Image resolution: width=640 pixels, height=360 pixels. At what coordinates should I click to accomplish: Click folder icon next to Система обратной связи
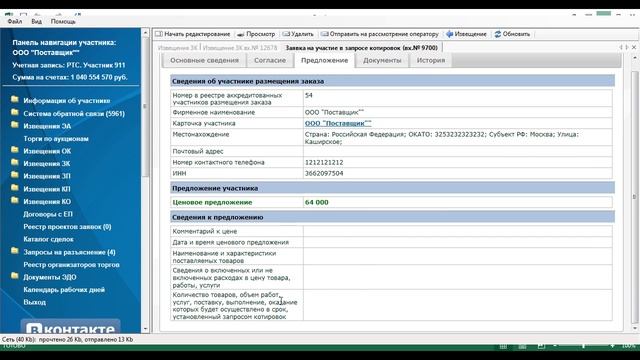tap(15, 113)
